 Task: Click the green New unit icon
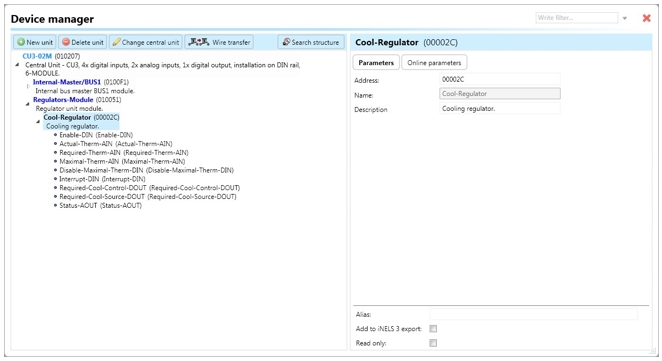[21, 42]
